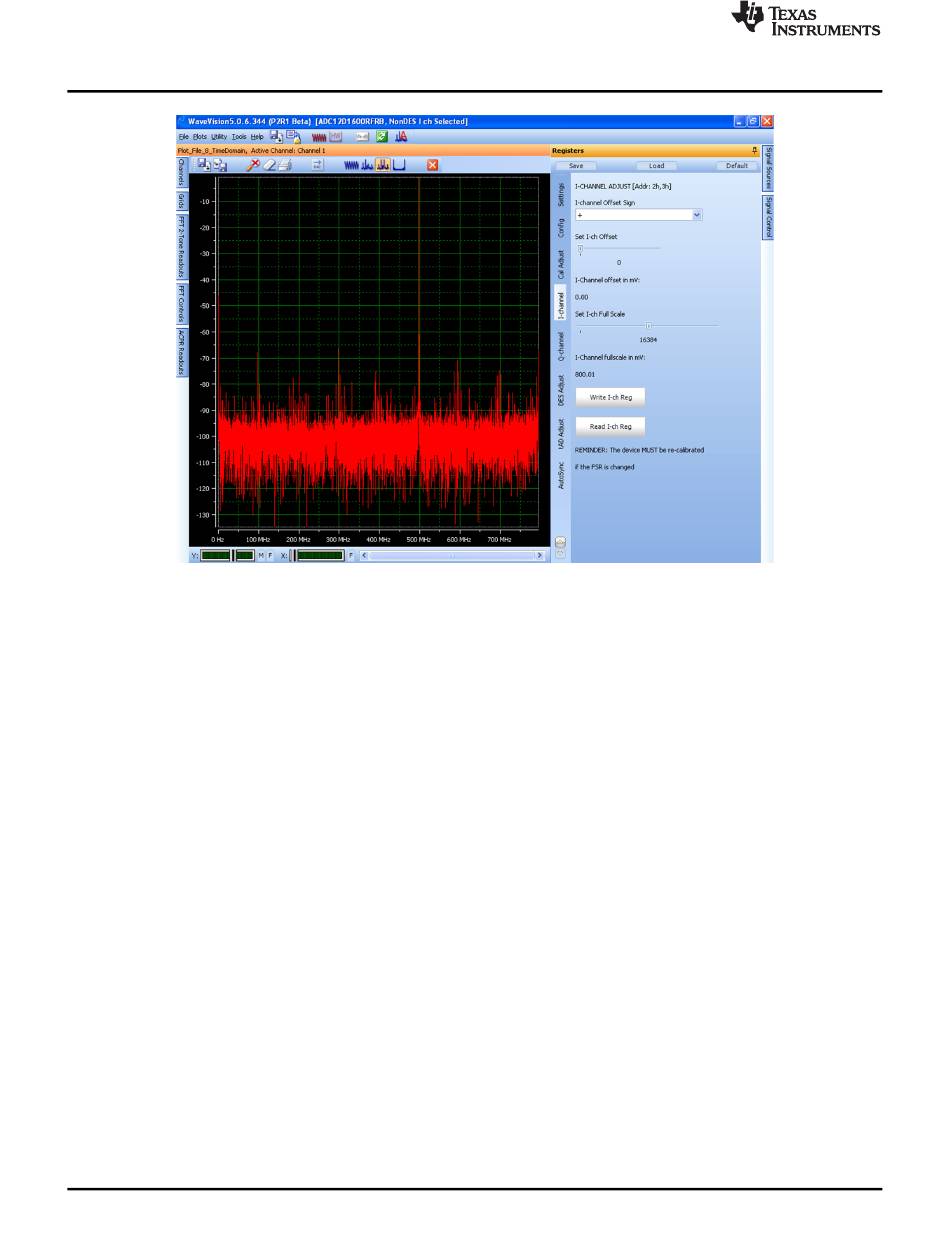950x1241 pixels.
Task: Open the FFT Controls side tab
Action: pyautogui.click(x=182, y=305)
